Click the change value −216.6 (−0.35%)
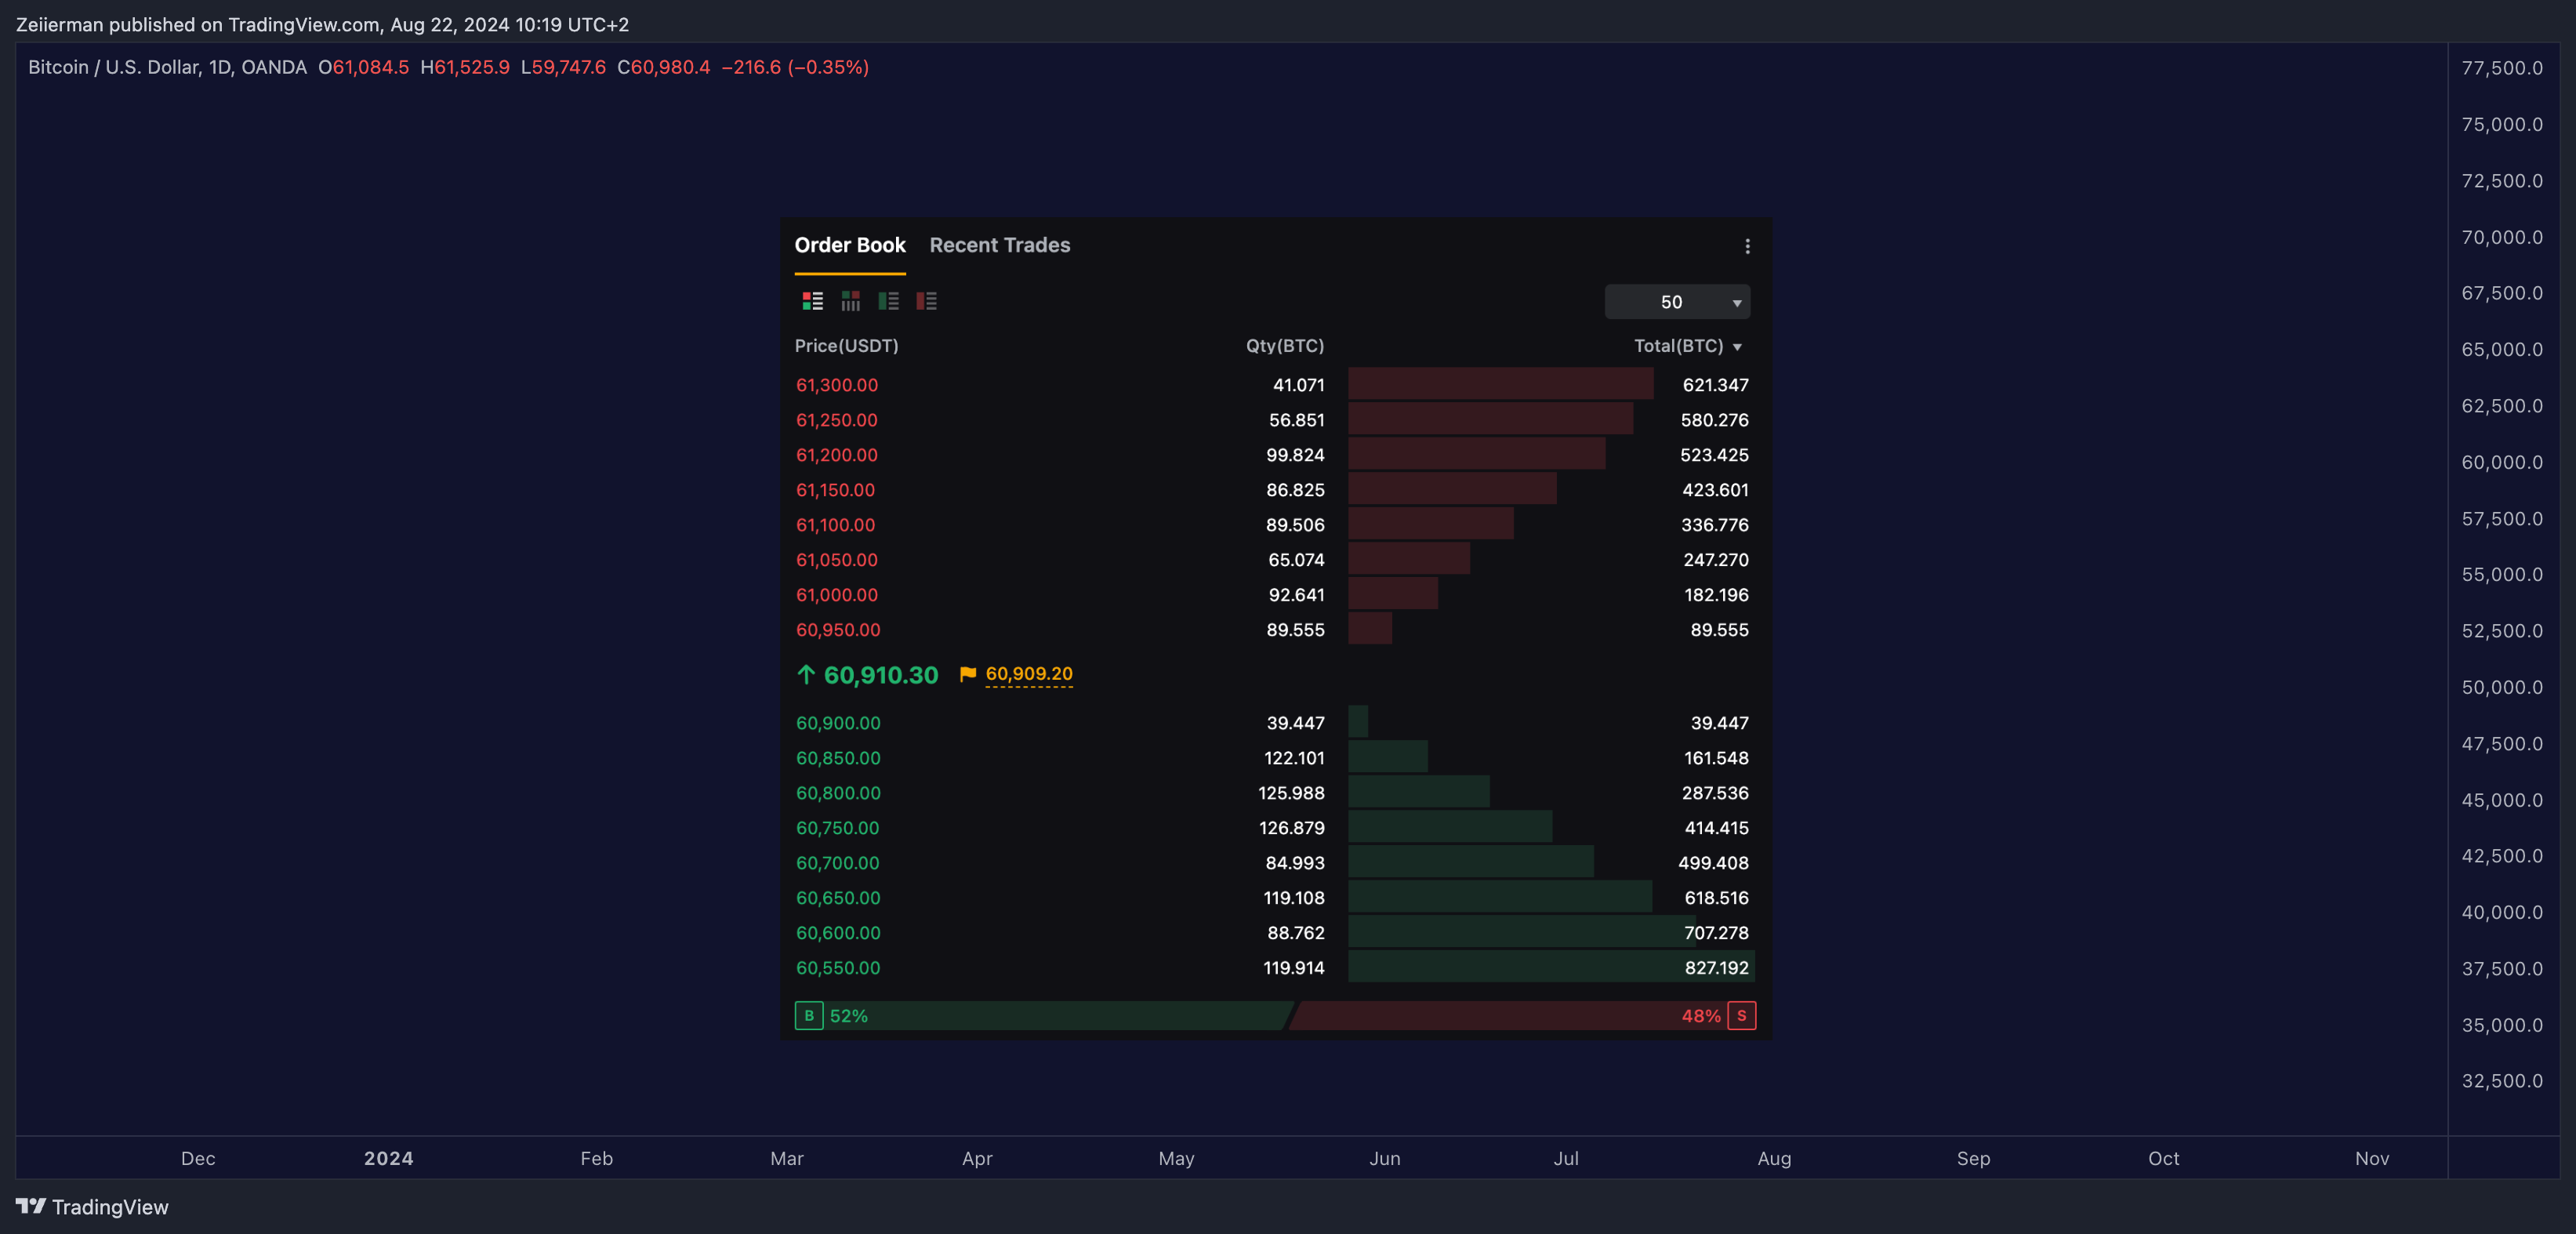 coord(795,67)
